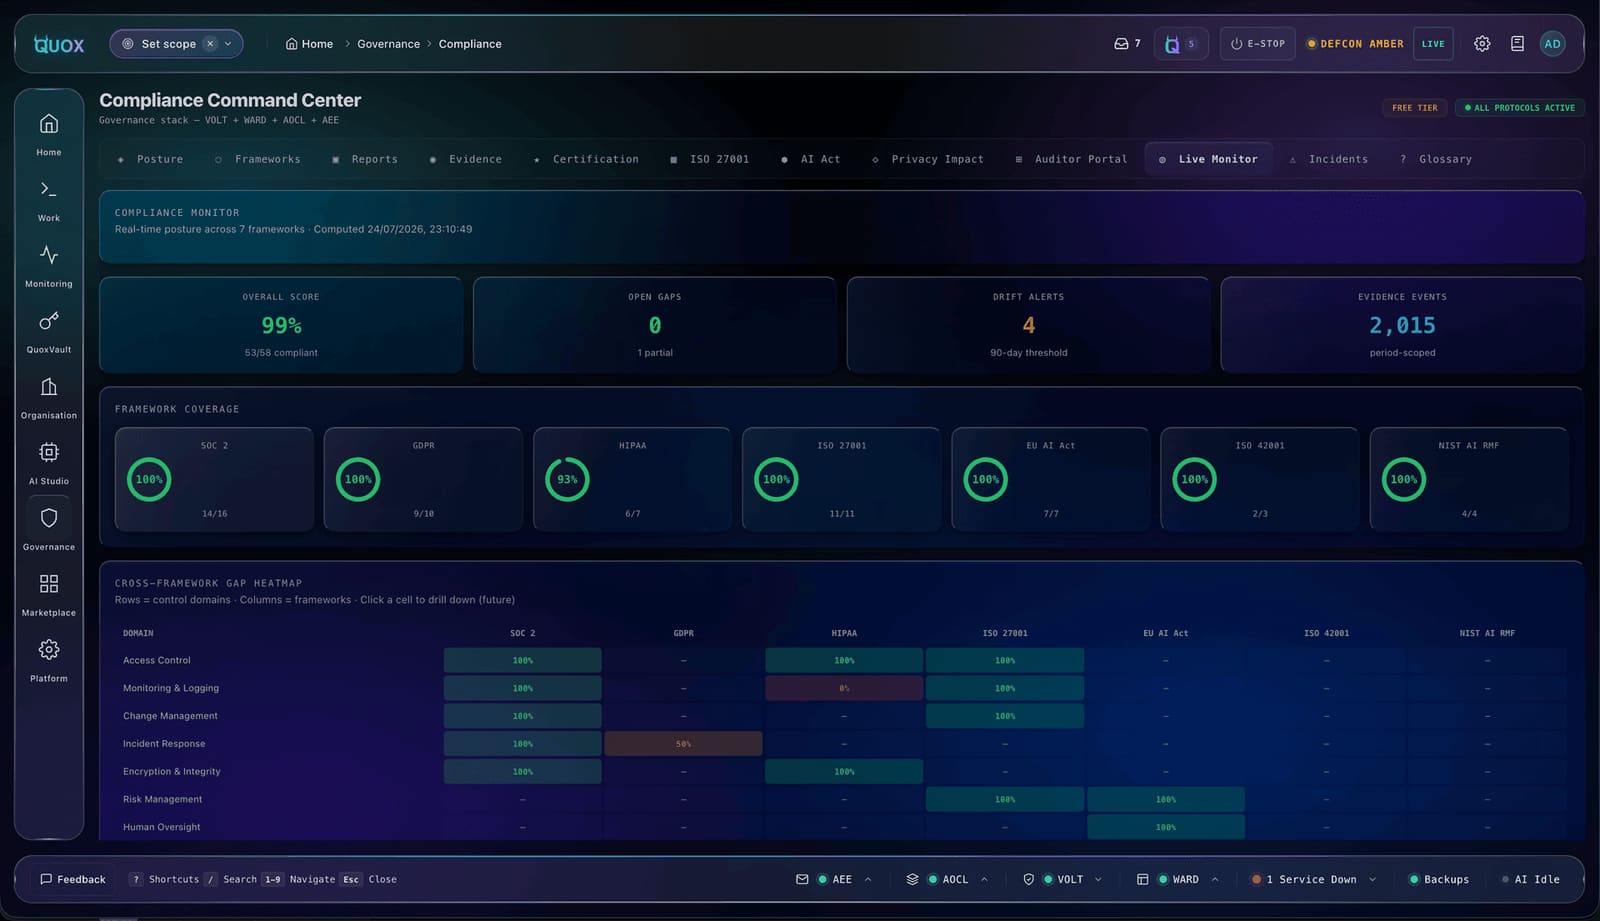The width and height of the screenshot is (1600, 921).
Task: Click the WARD panel icon in status bar
Action: (1142, 880)
